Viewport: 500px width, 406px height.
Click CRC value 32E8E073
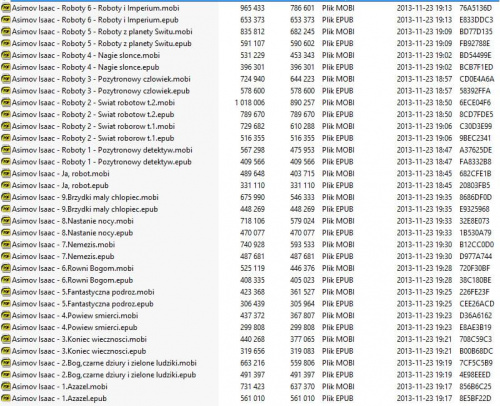click(474, 221)
